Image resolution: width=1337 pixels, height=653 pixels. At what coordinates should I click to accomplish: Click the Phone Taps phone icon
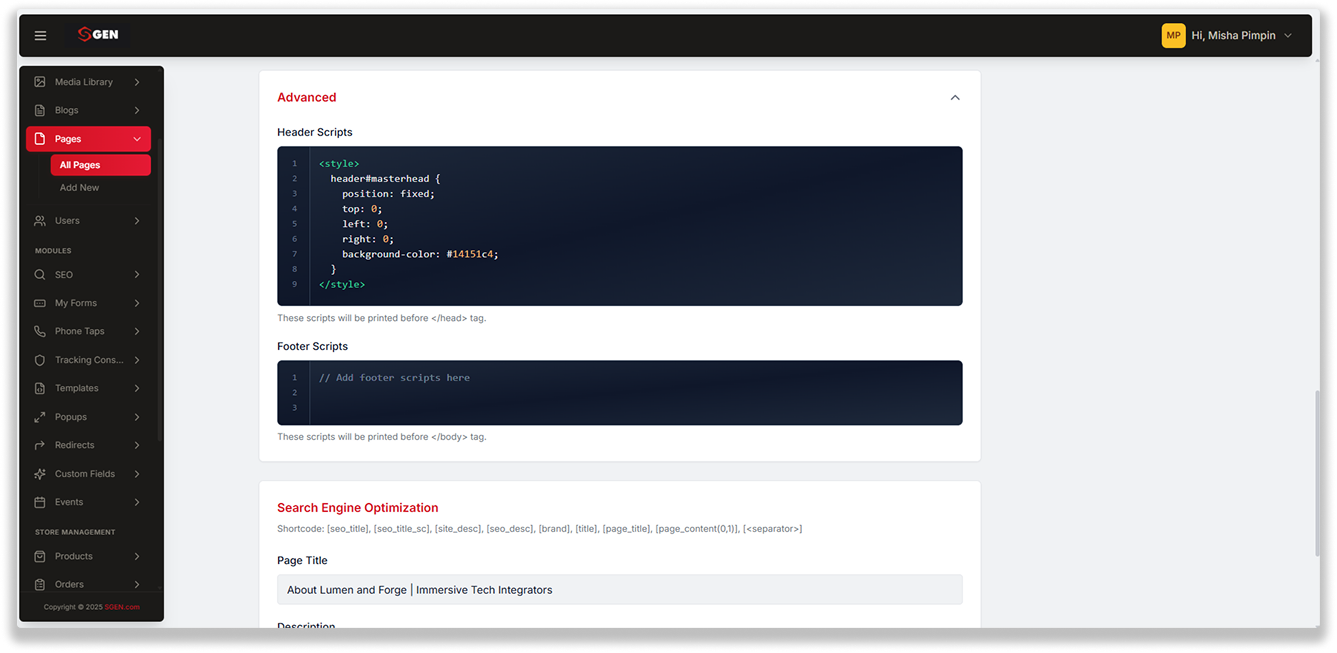[40, 331]
